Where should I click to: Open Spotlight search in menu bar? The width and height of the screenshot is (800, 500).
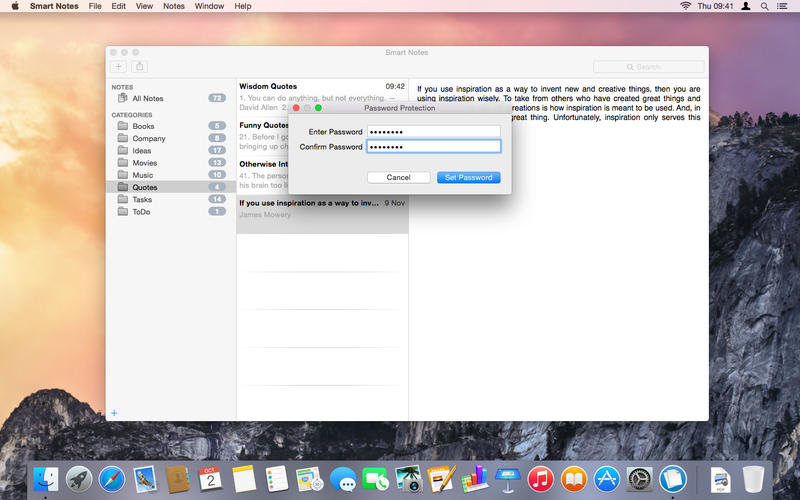764,6
